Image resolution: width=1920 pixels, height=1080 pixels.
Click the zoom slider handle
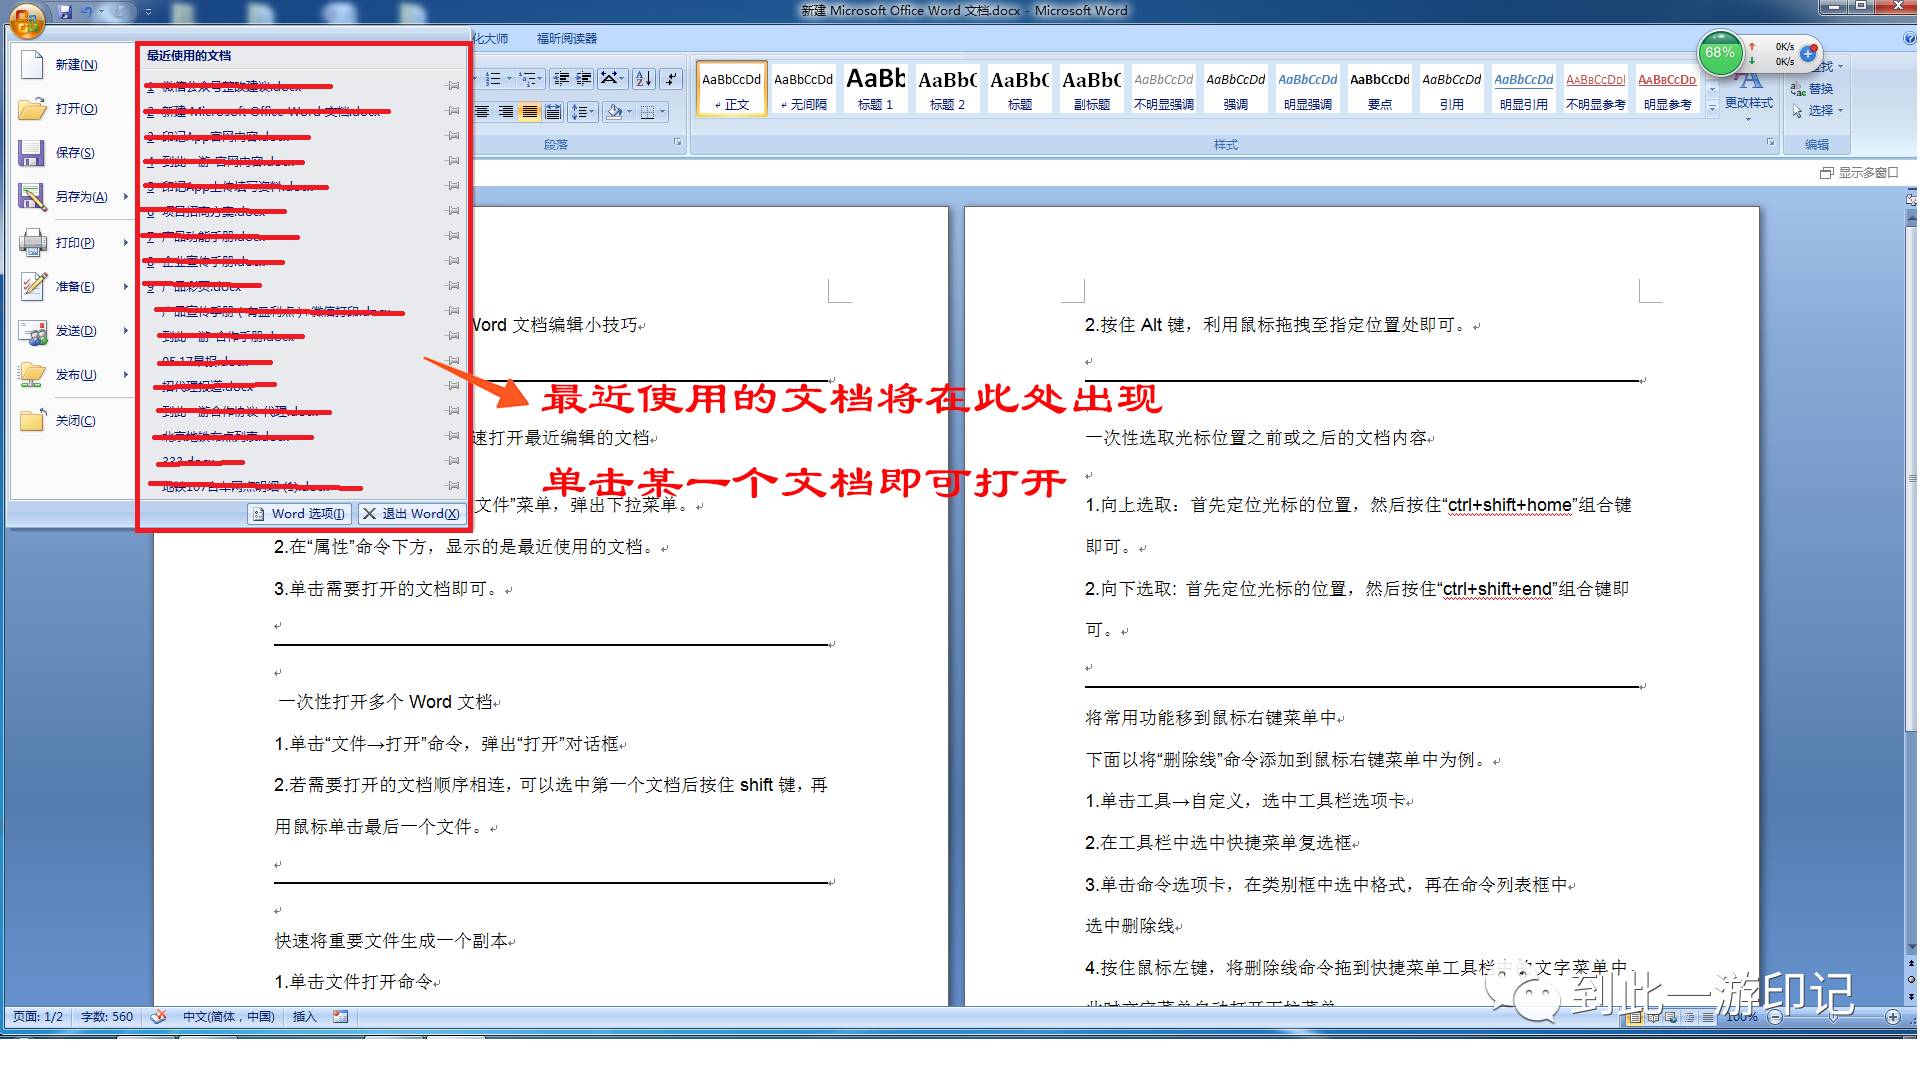point(1835,1017)
